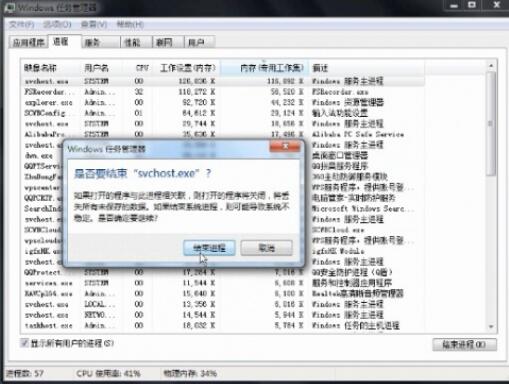Click the 服务和控制器应用程序 description

(x=352, y=283)
